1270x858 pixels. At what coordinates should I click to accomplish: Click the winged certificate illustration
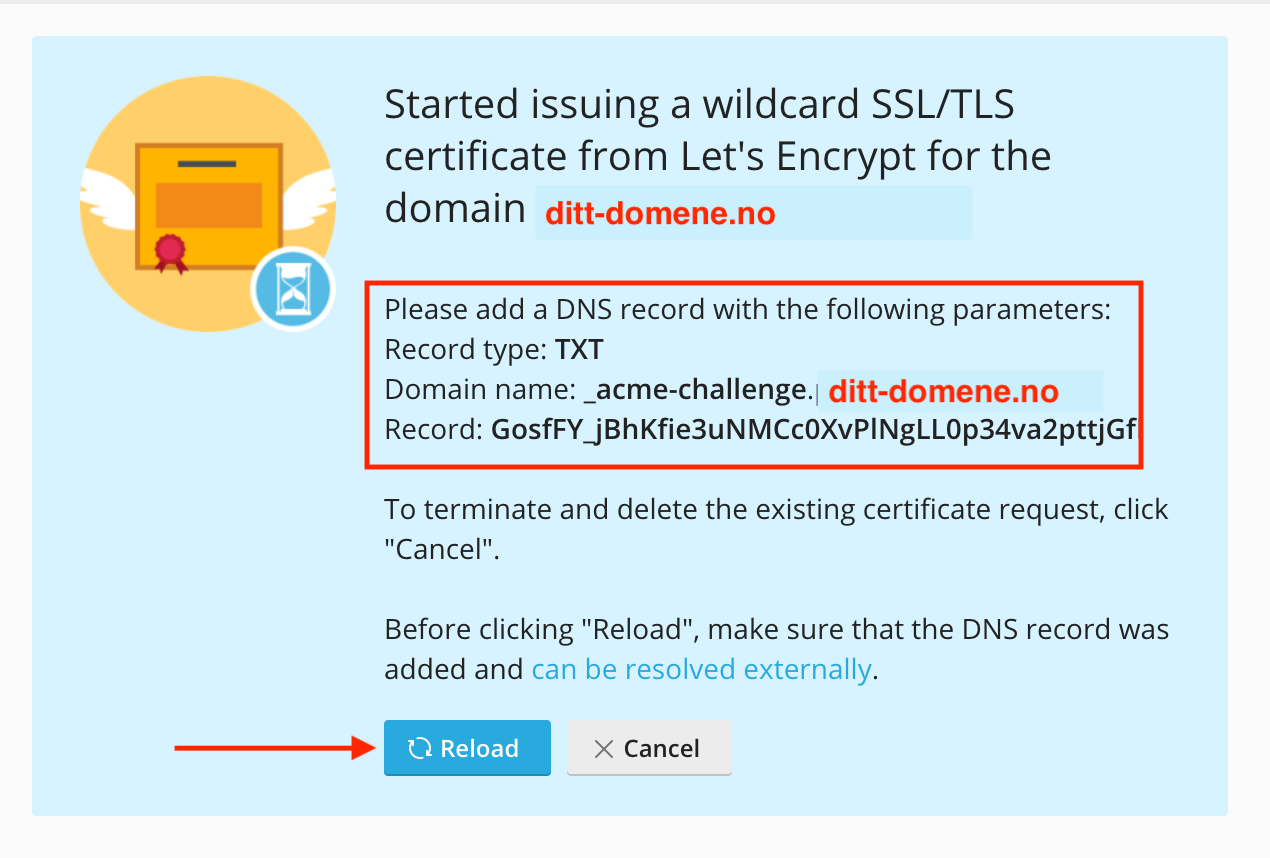click(208, 204)
